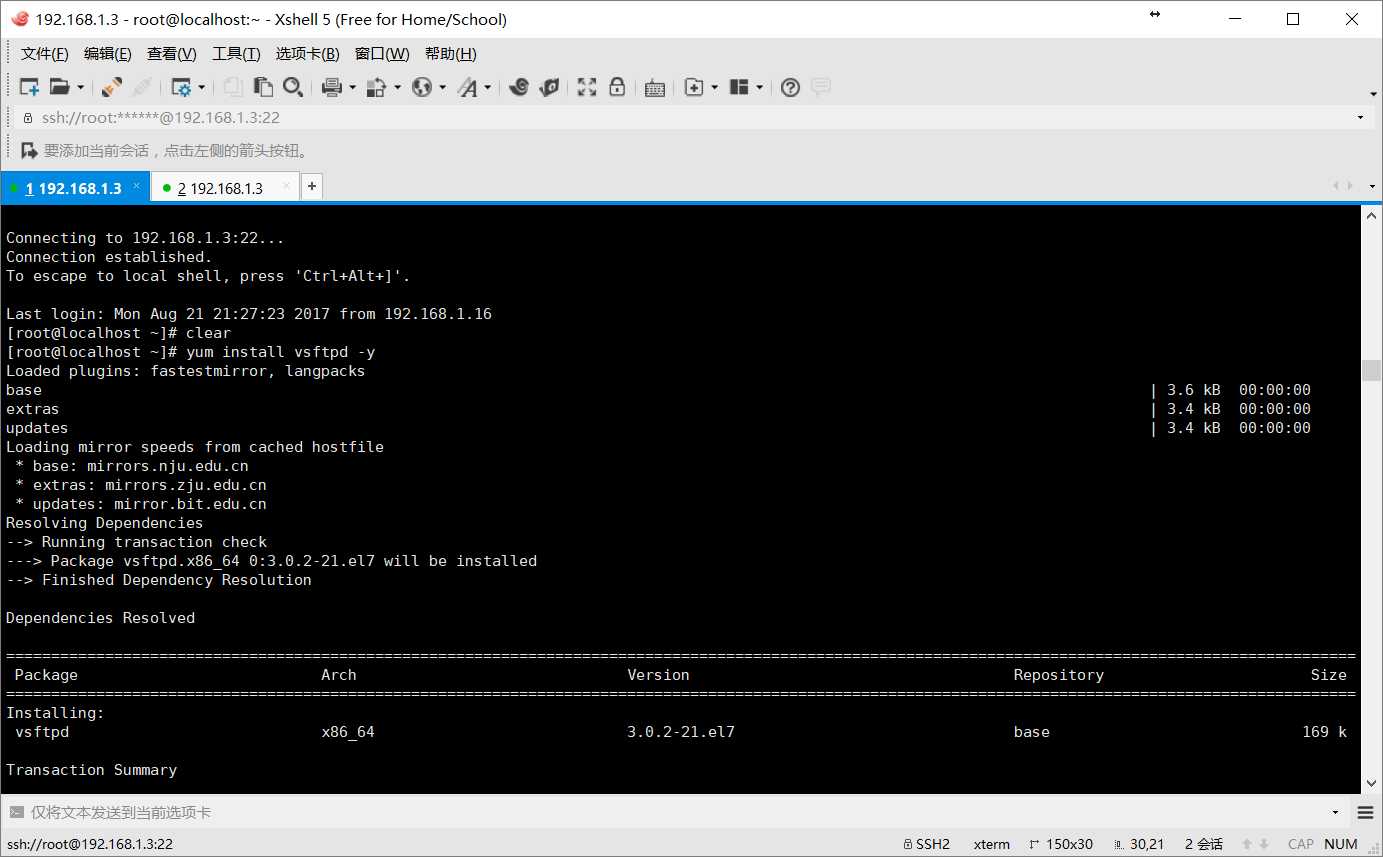
Task: Click the 2 会话 status bar entry
Action: 1204,844
